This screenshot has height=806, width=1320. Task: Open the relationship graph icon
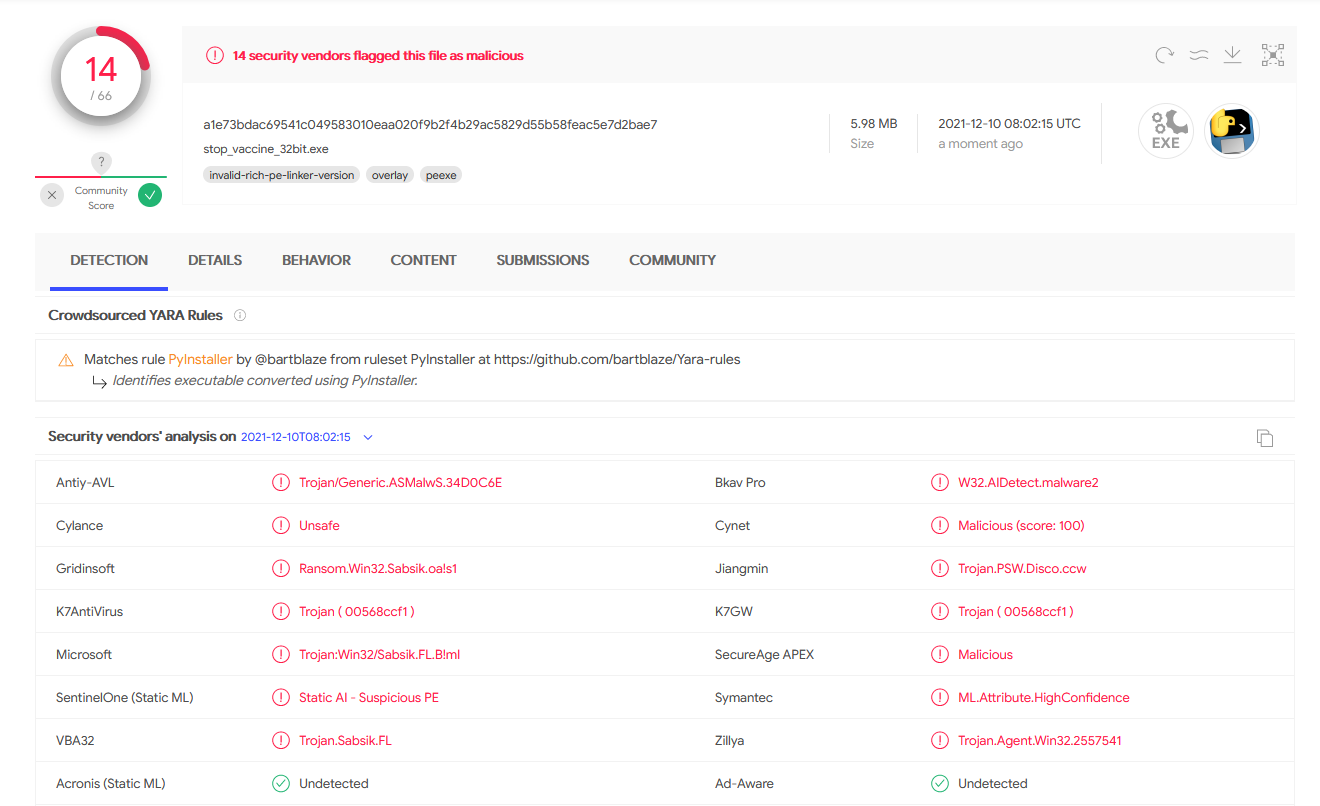(x=1272, y=55)
